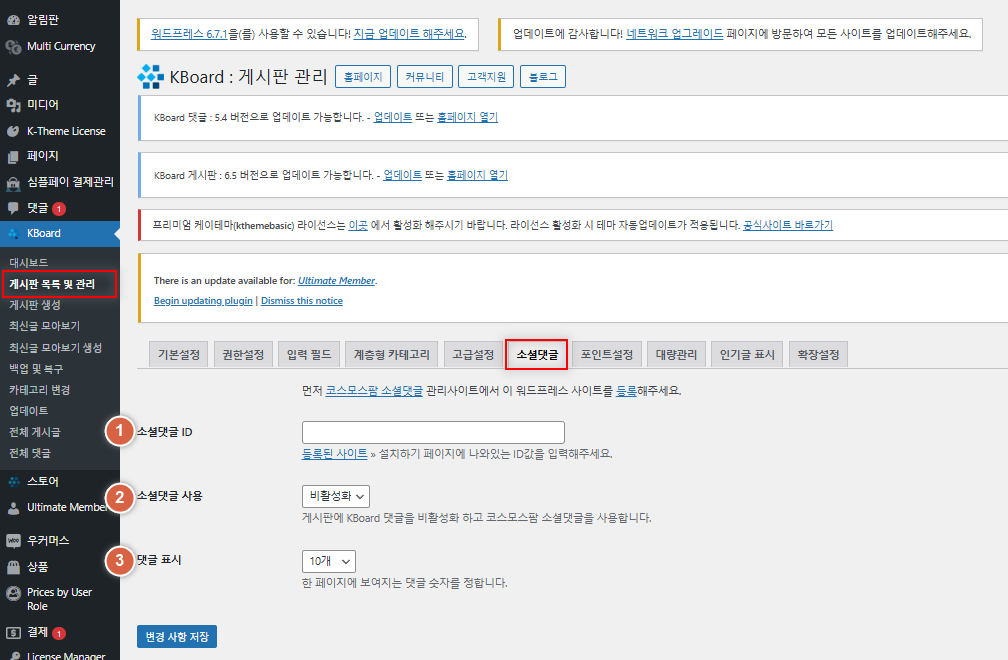
Task: Click the 홈페이지 header button
Action: (363, 76)
